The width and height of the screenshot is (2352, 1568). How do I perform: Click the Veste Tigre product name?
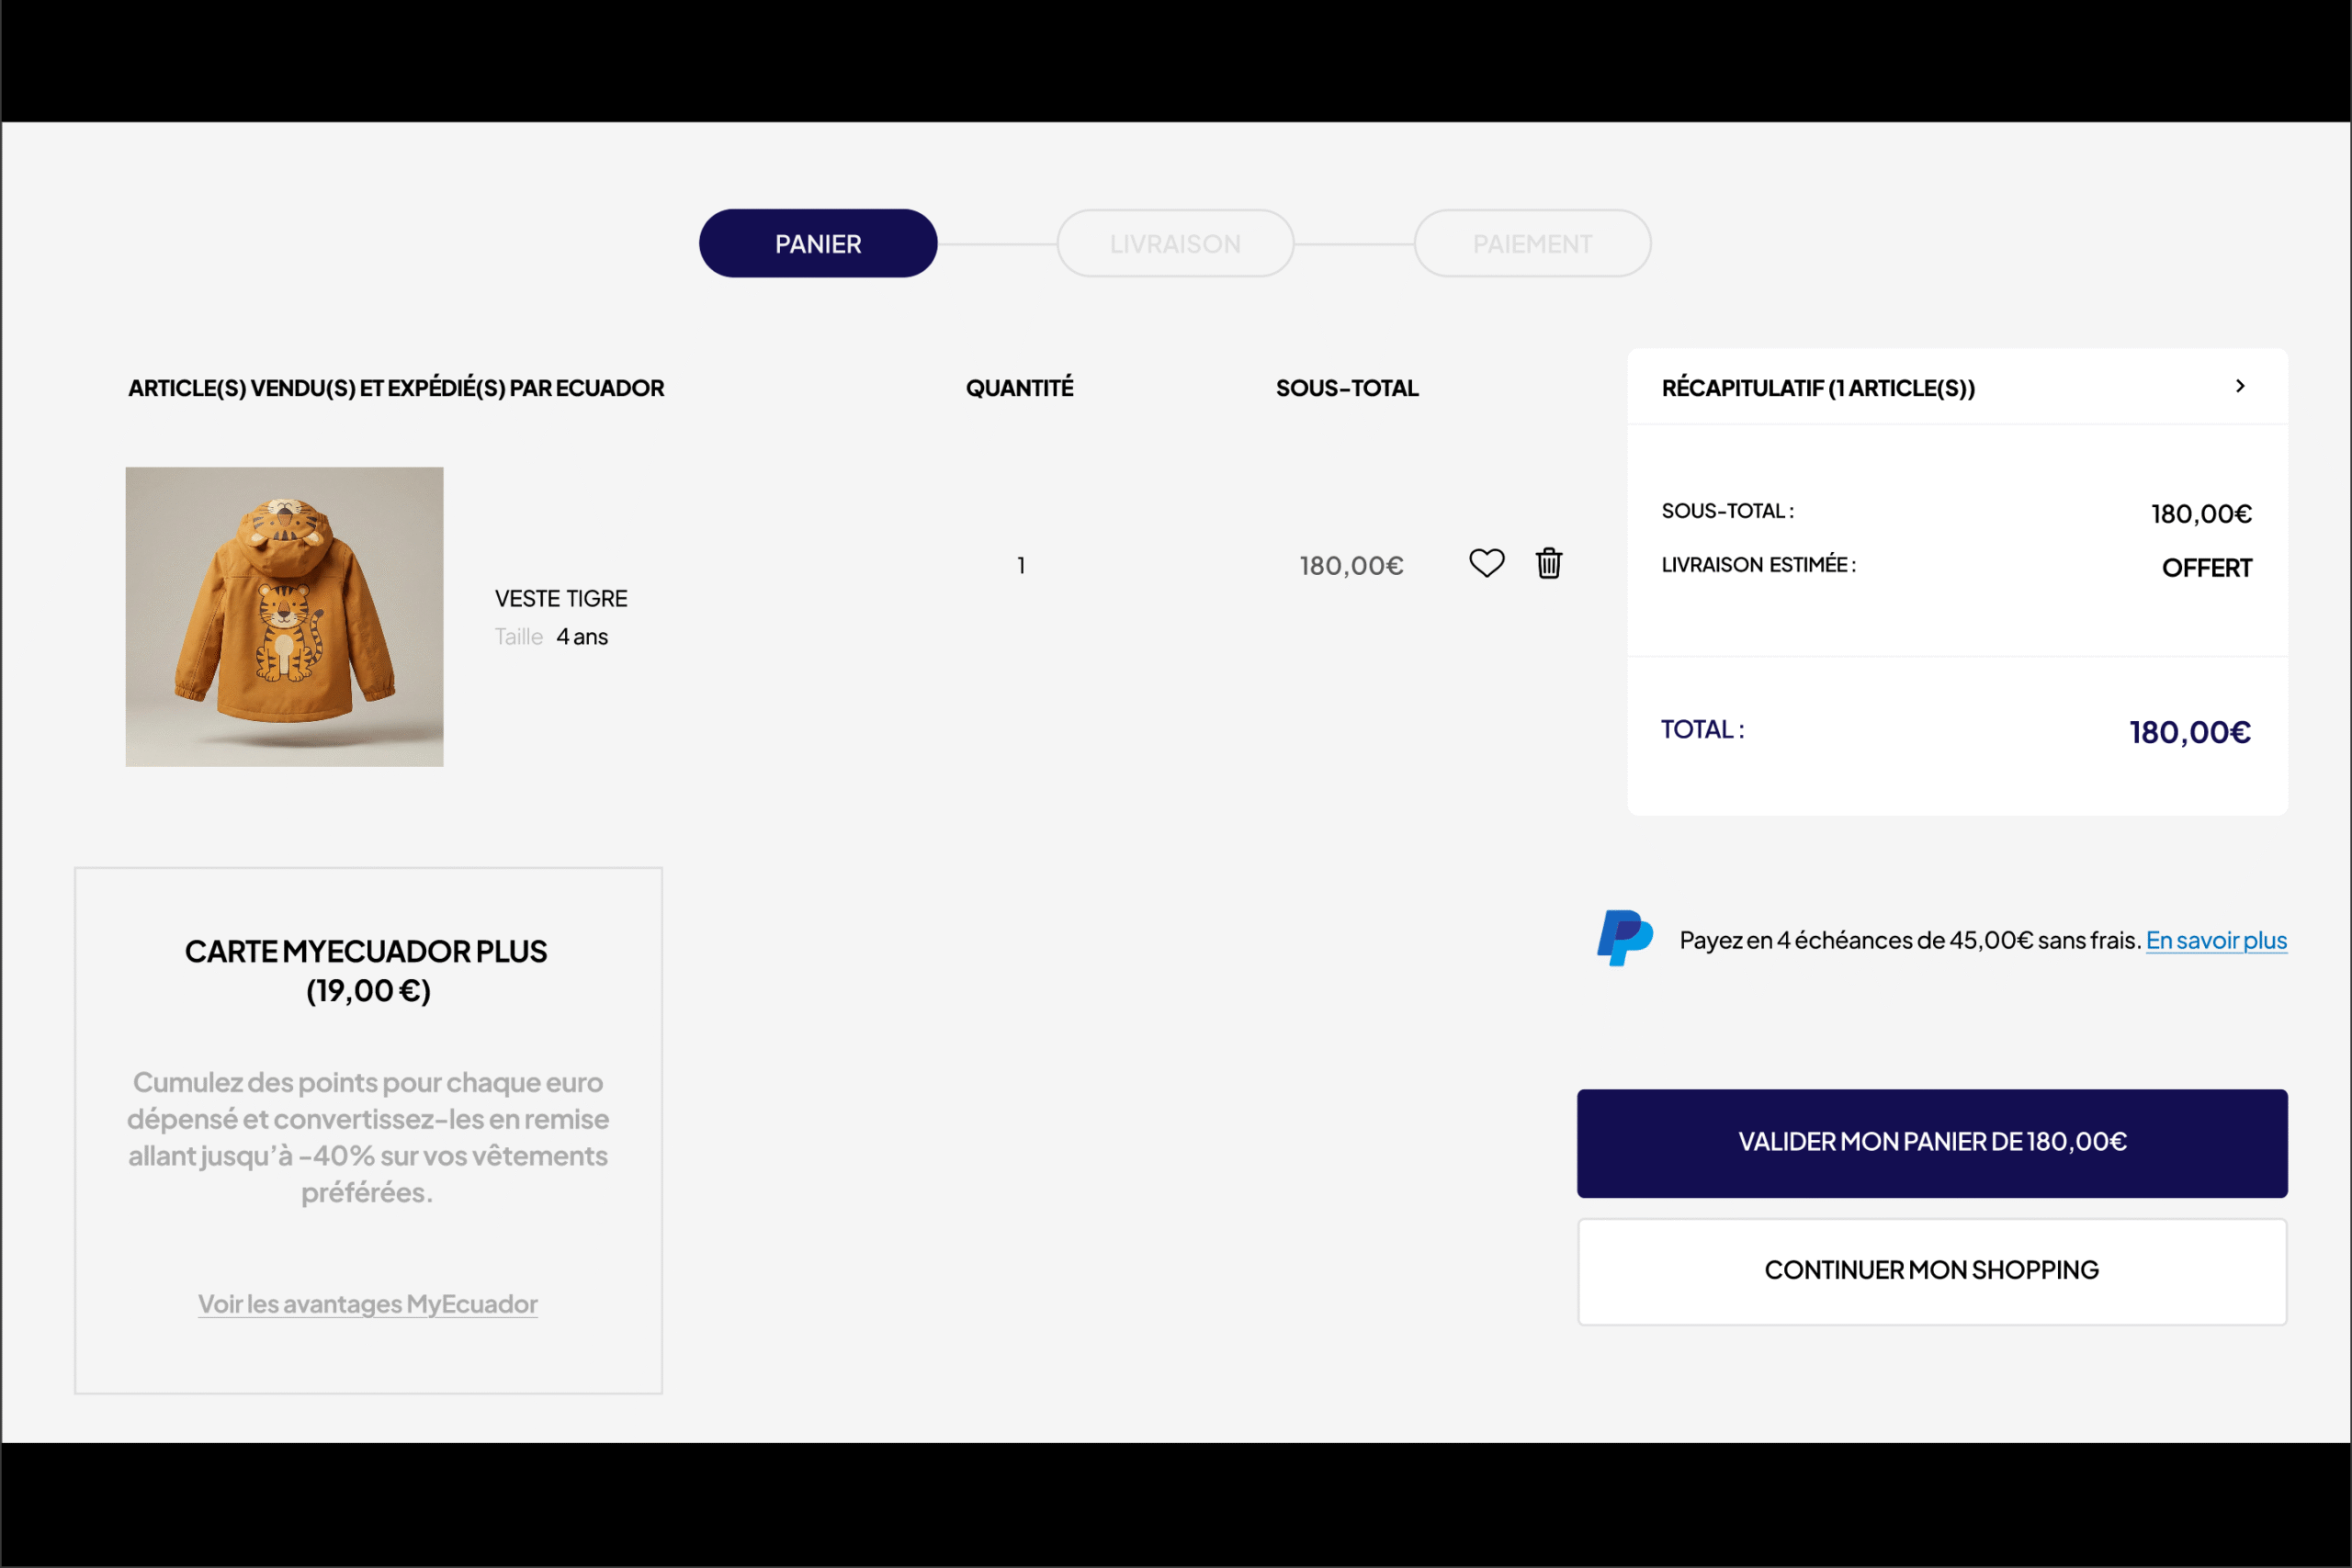(561, 599)
